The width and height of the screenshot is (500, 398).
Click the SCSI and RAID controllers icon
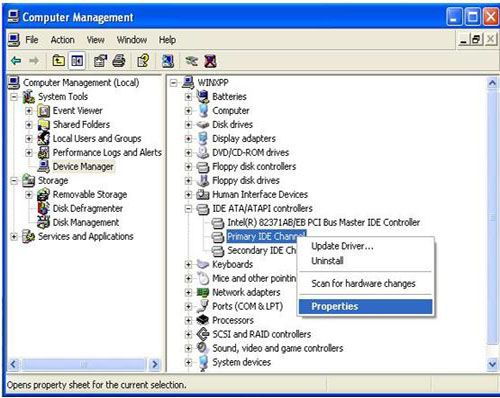[203, 334]
